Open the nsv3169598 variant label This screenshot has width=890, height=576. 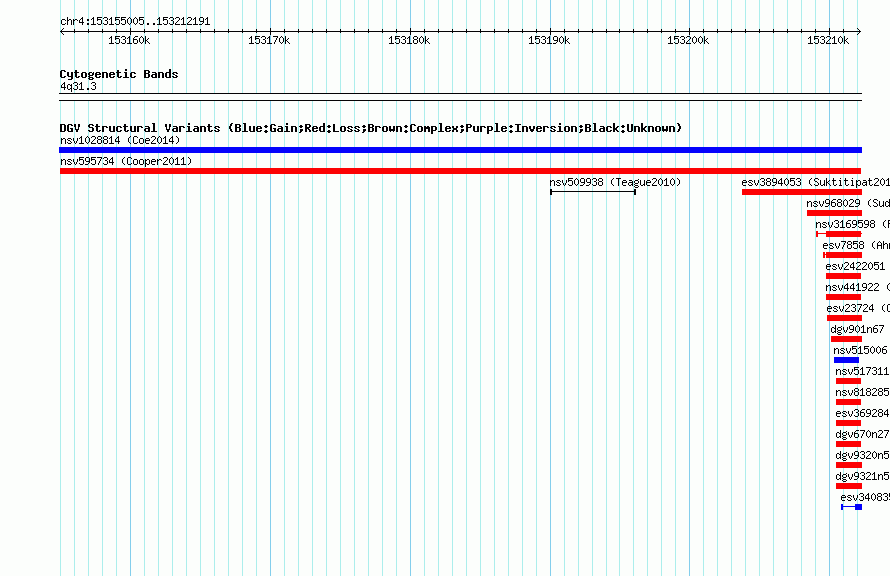click(x=852, y=224)
